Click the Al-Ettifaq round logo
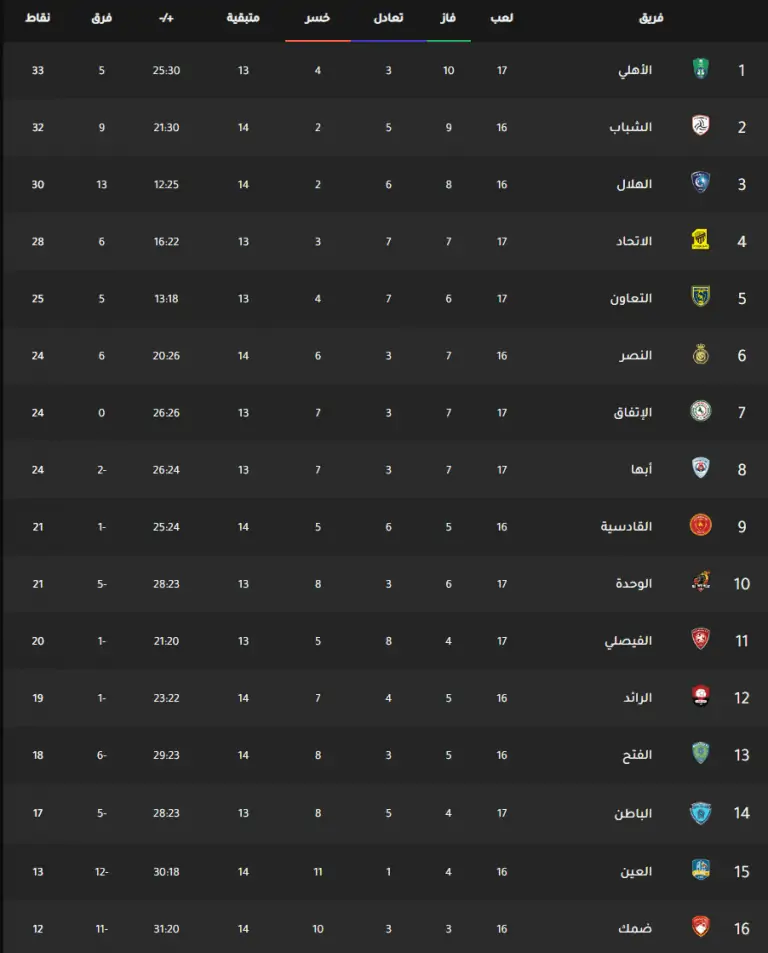Viewport: 768px width, 953px height. click(701, 411)
